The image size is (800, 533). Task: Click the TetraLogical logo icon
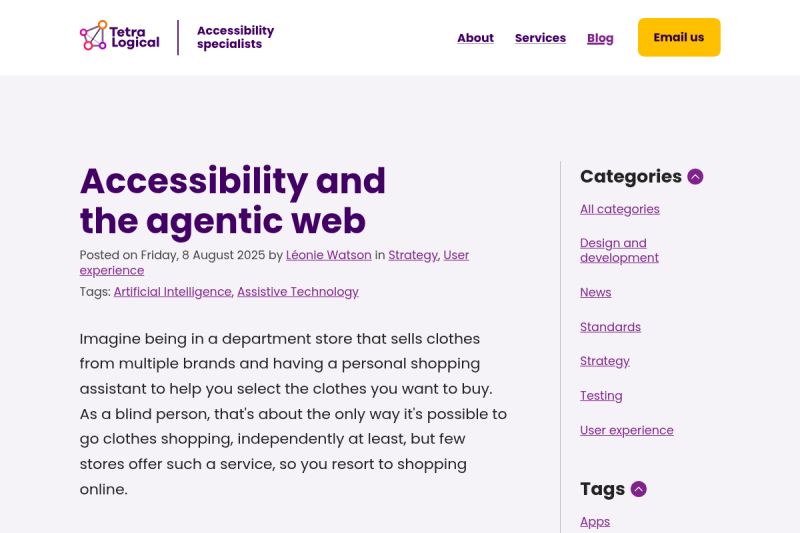(x=94, y=36)
